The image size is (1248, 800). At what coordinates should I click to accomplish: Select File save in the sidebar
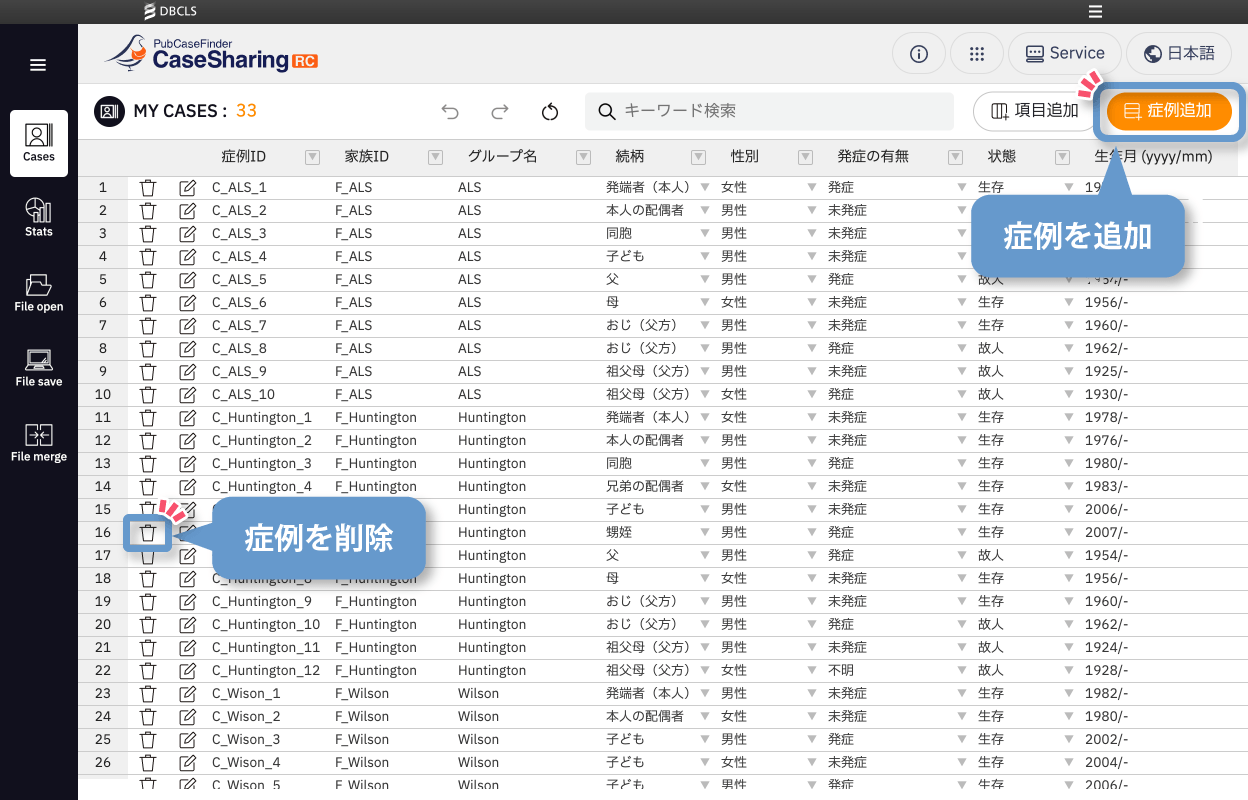[39, 367]
